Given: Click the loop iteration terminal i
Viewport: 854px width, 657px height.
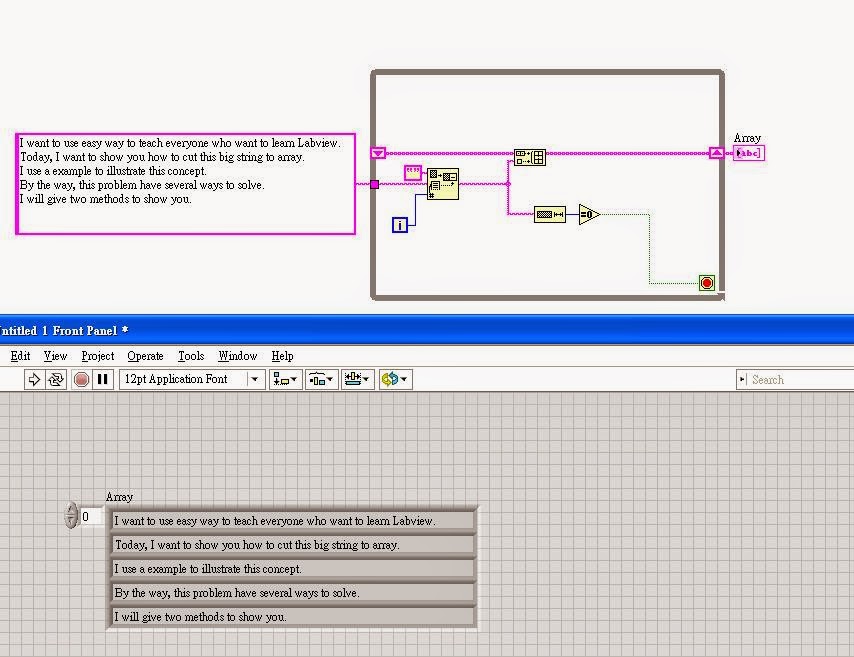Looking at the screenshot, I should tap(400, 224).
